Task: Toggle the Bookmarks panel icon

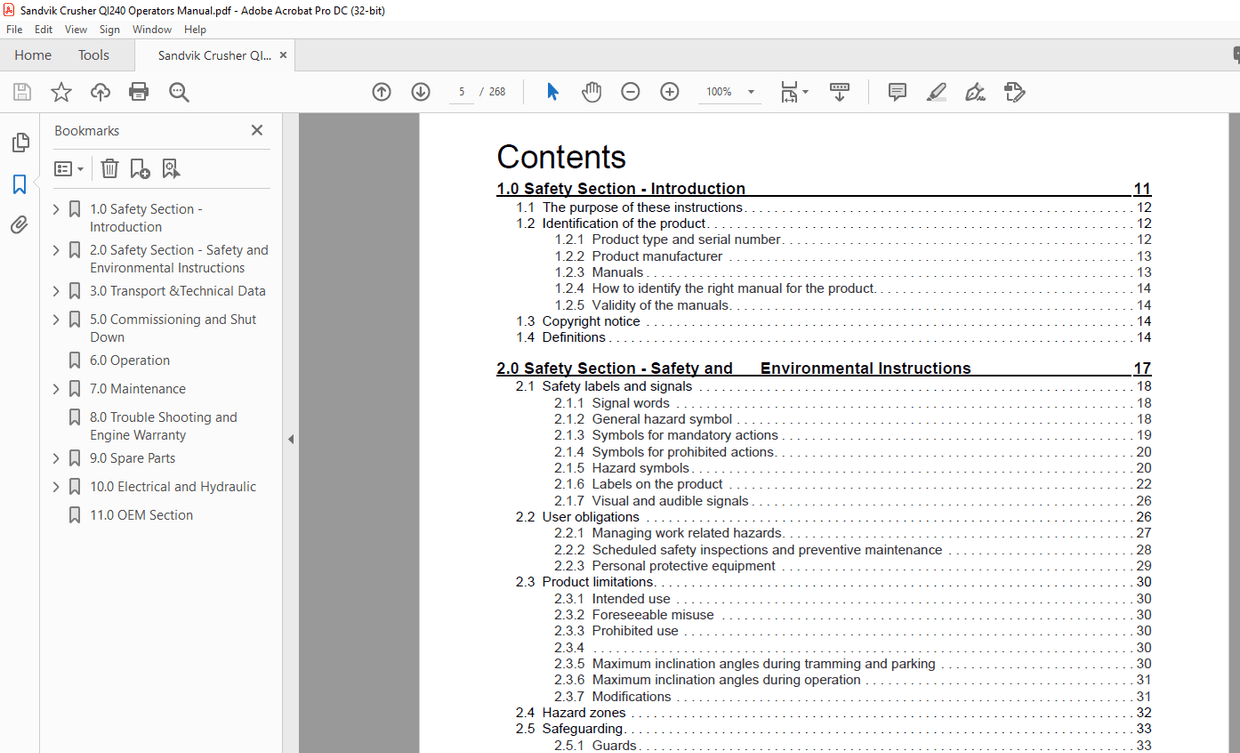Action: [20, 183]
